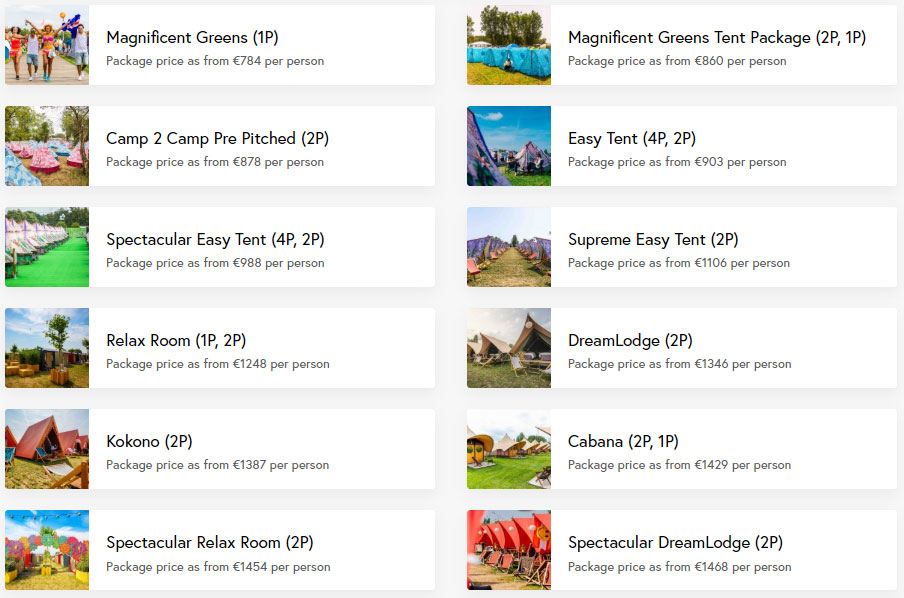Open the Magnificent Greens (1P) package
Image resolution: width=904 pixels, height=598 pixels.
tap(220, 45)
